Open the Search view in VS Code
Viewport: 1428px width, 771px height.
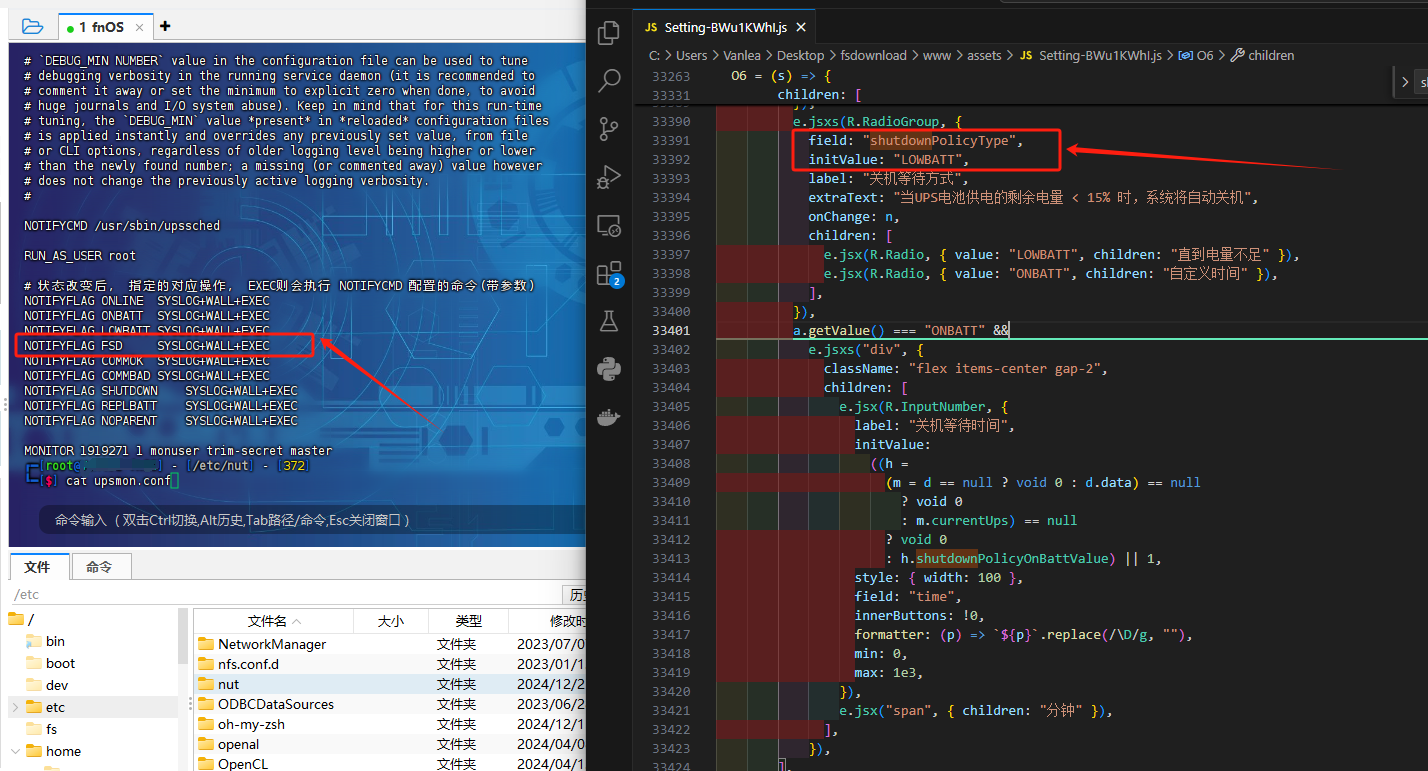(608, 81)
